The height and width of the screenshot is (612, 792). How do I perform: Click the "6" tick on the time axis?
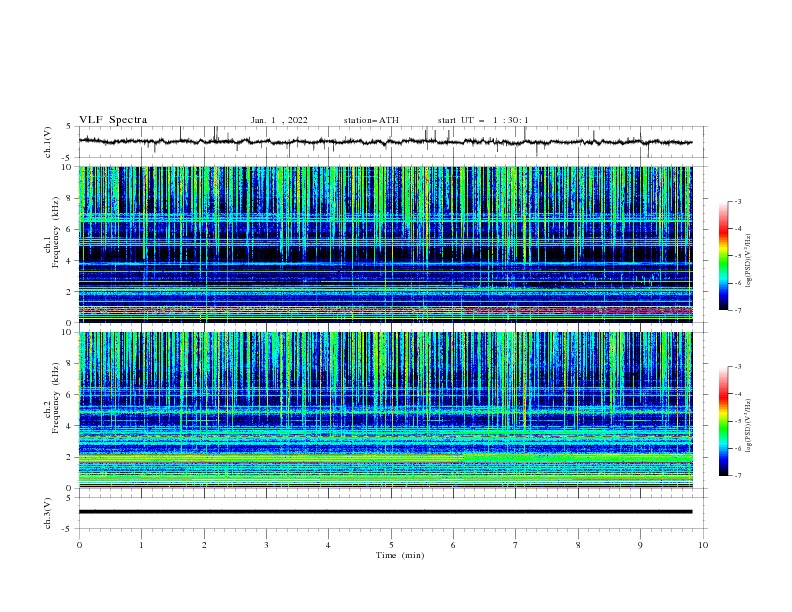pos(453,545)
